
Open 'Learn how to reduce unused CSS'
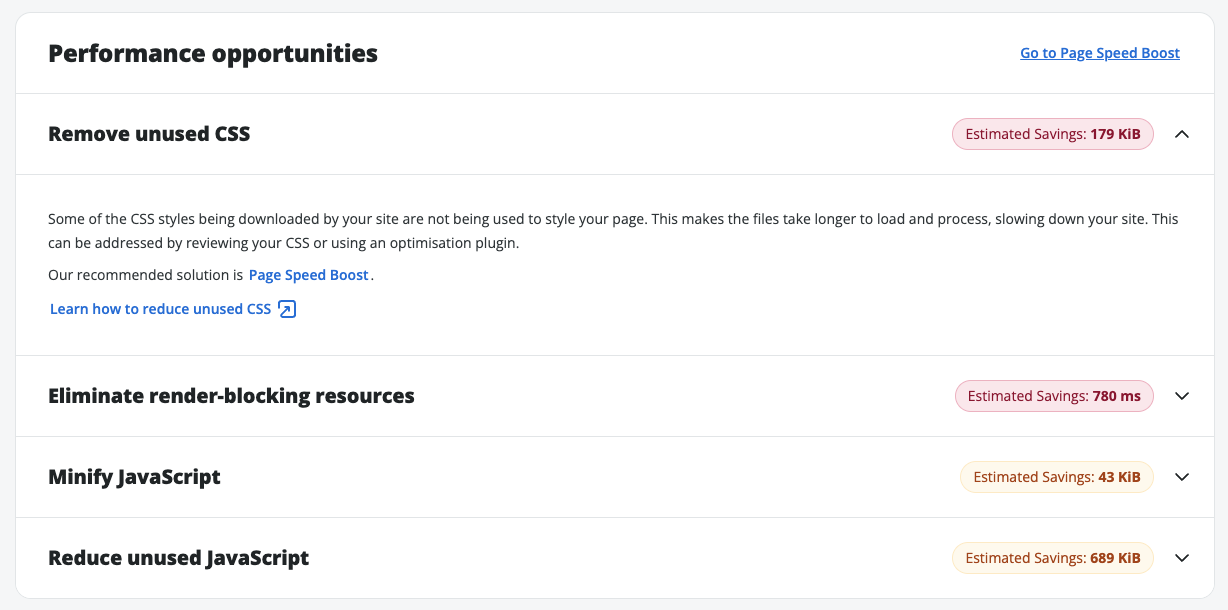[160, 309]
